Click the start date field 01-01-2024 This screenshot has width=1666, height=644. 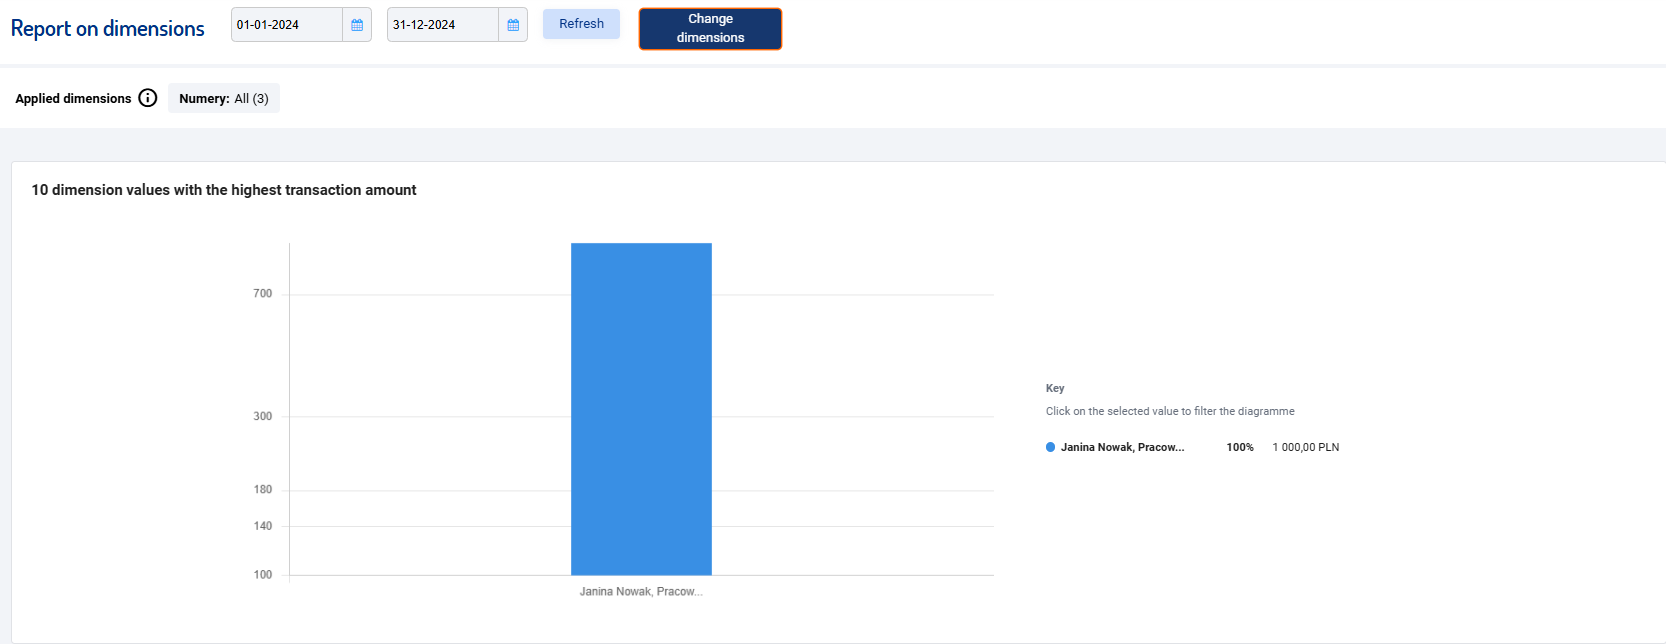[287, 25]
